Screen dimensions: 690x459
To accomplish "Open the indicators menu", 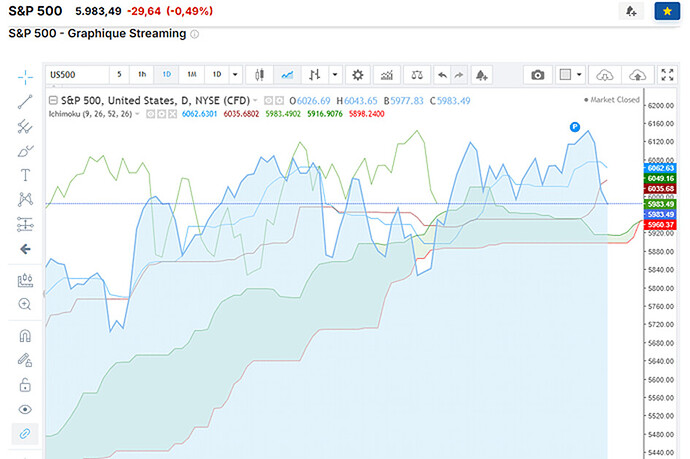I will click(387, 75).
